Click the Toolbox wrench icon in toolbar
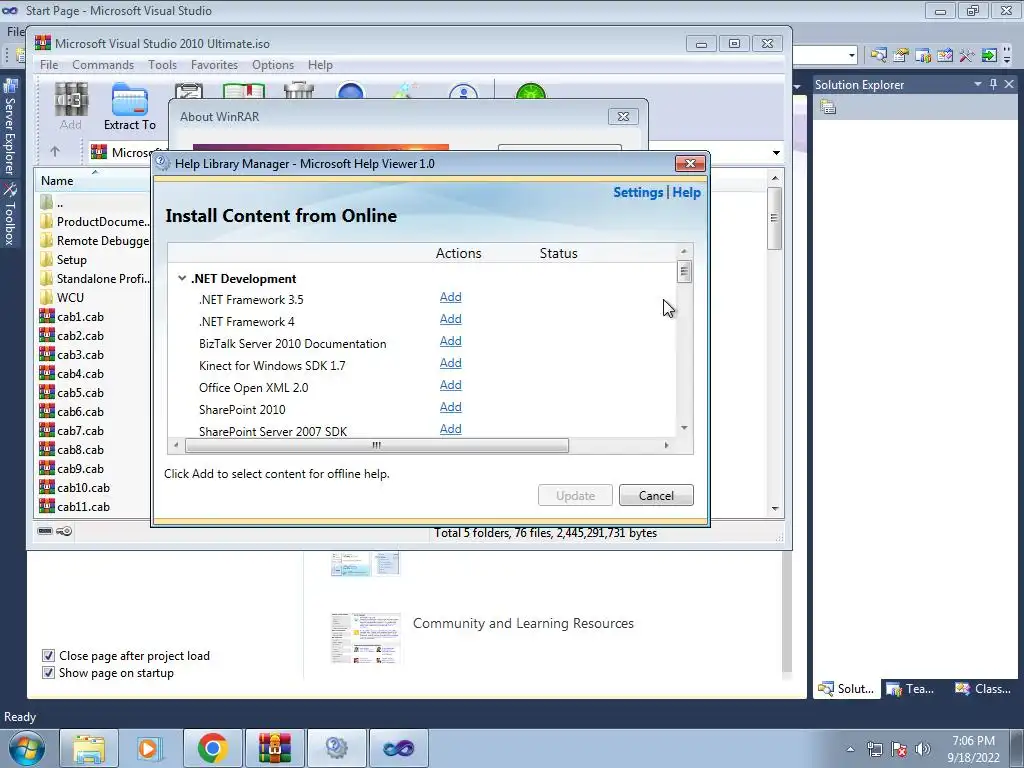1024x768 pixels. click(967, 56)
